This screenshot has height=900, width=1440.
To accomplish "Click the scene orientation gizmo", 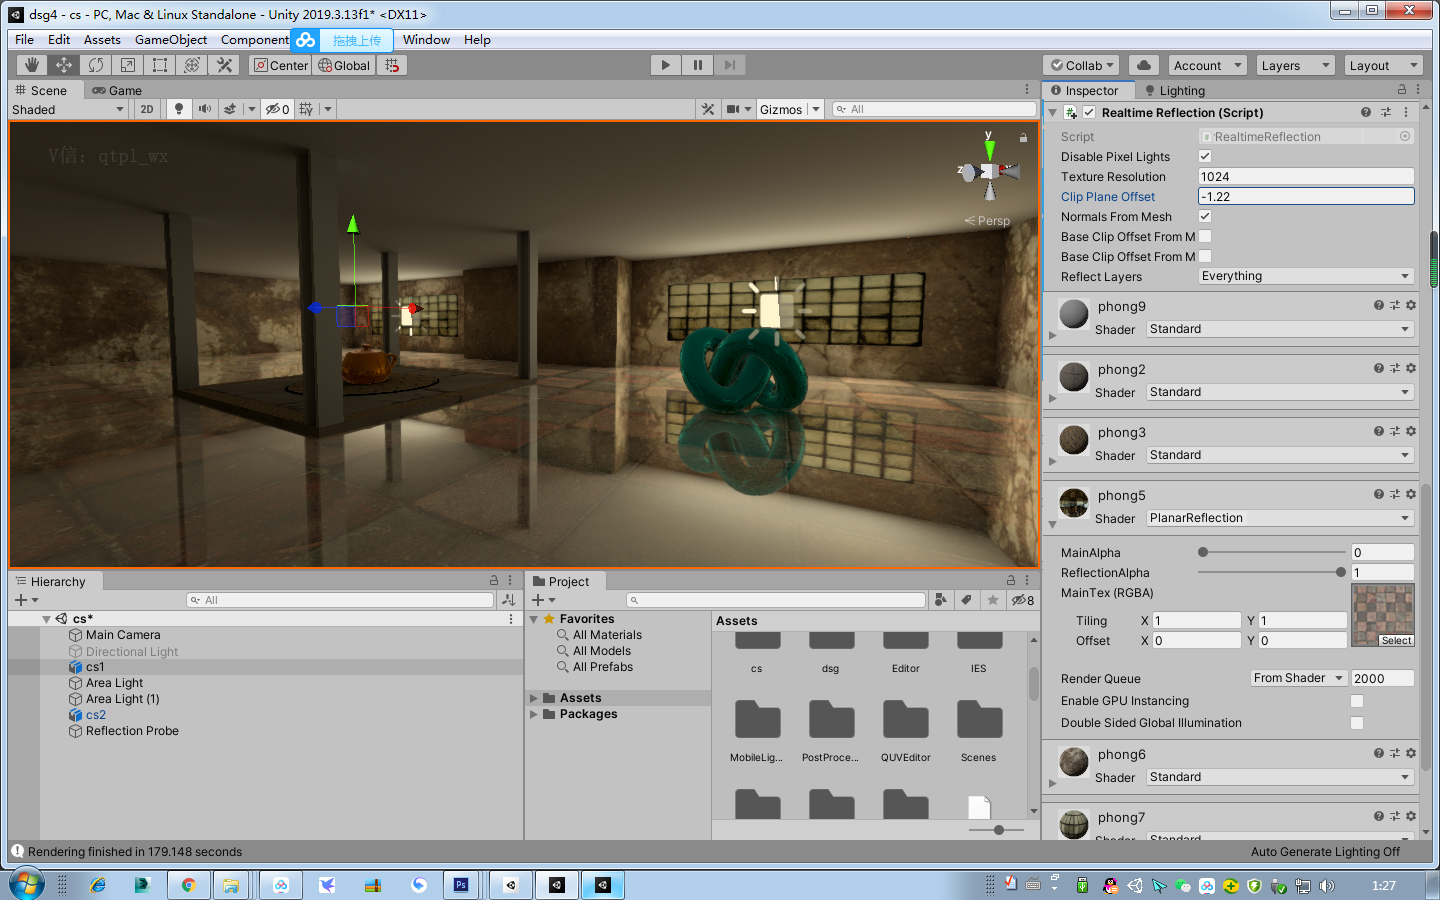I will [989, 171].
